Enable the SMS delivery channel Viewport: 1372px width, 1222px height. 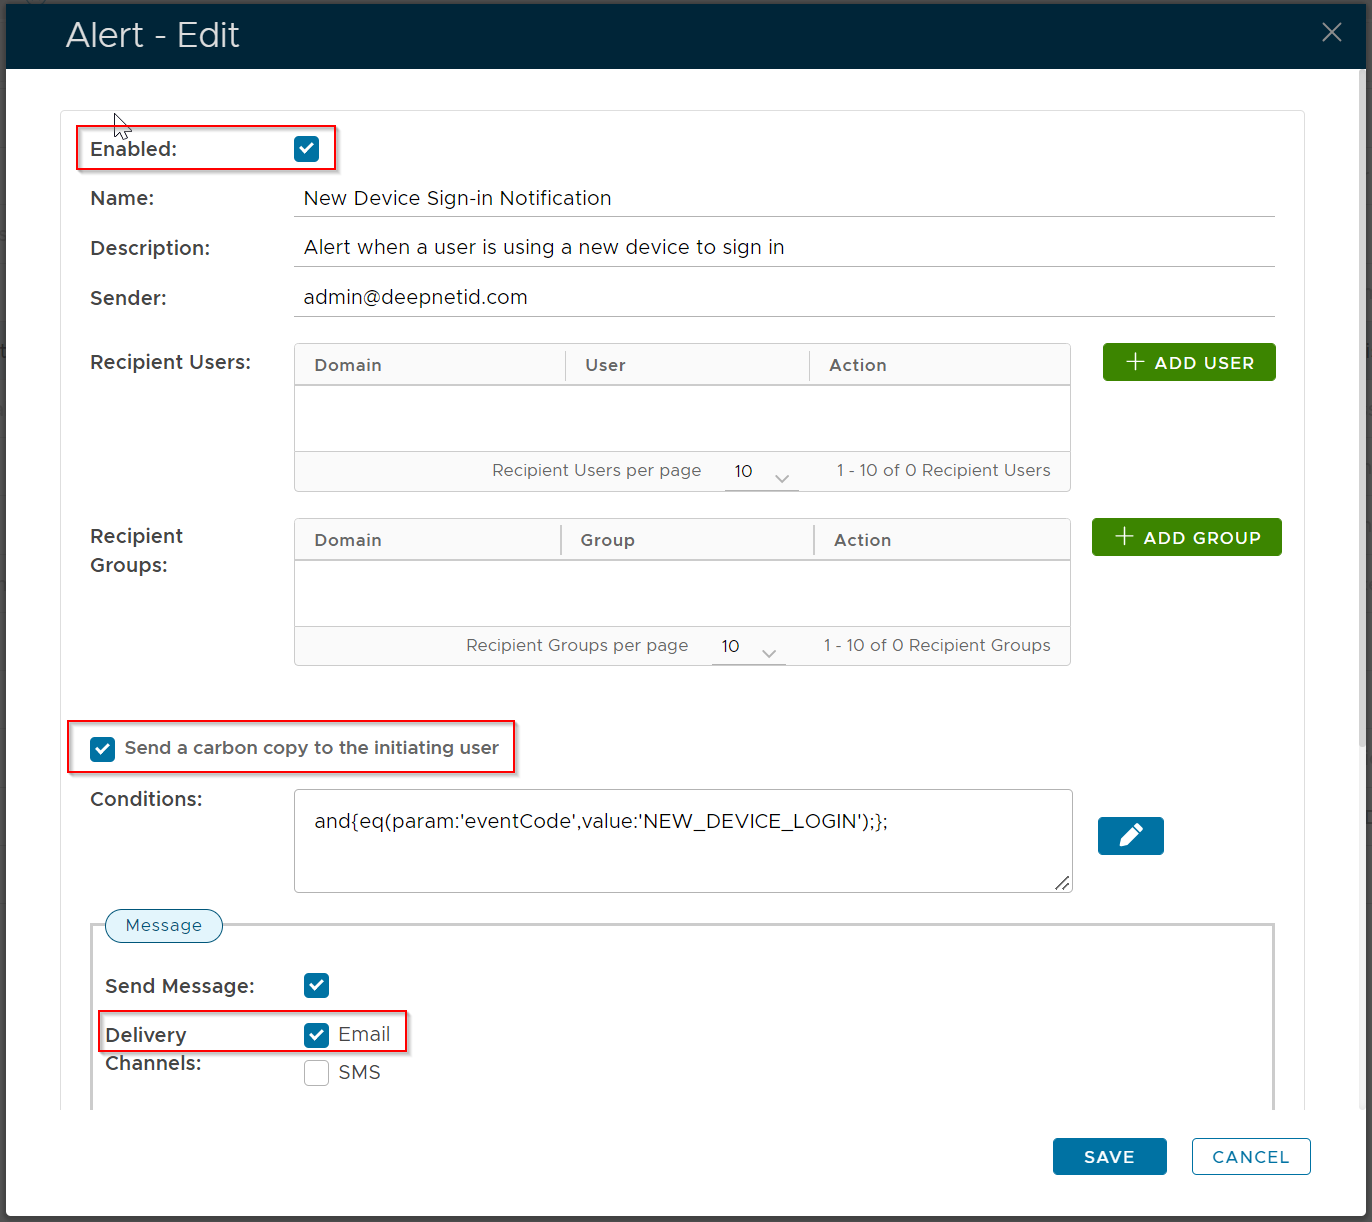coord(316,1073)
